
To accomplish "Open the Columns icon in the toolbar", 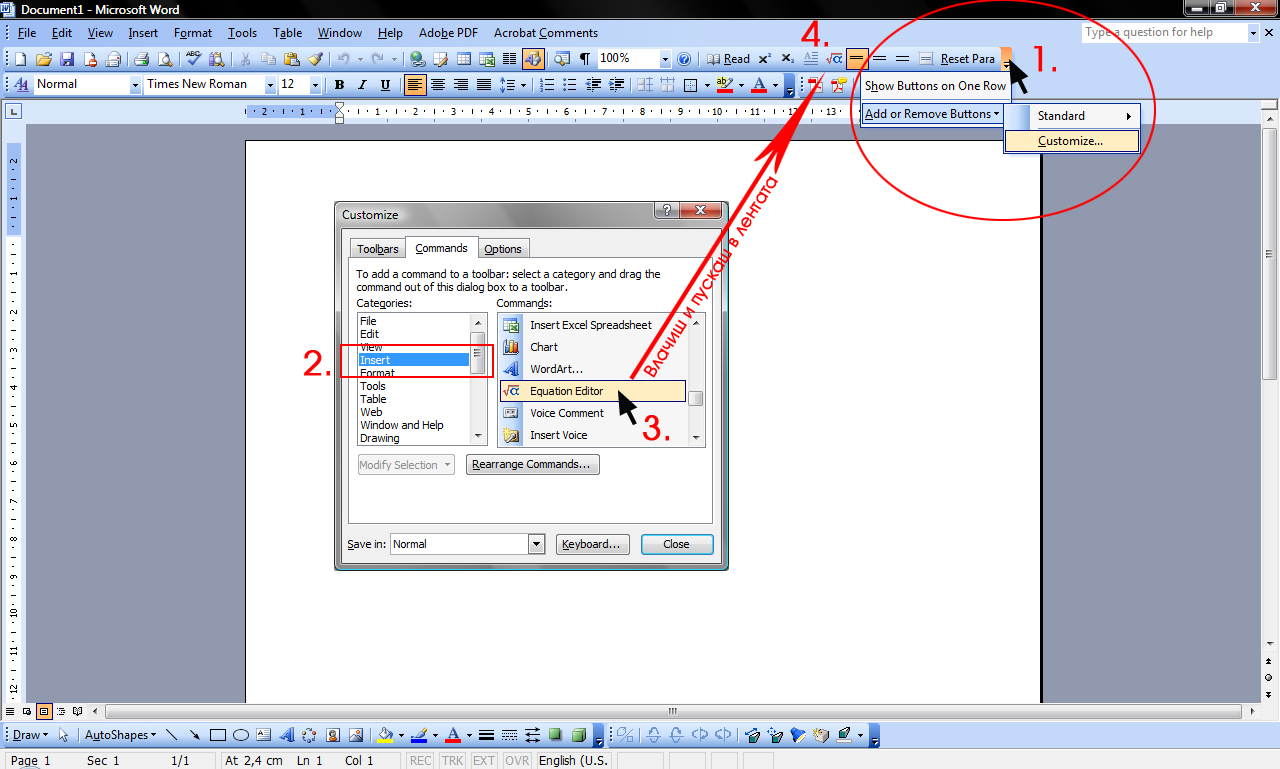I will (509, 59).
